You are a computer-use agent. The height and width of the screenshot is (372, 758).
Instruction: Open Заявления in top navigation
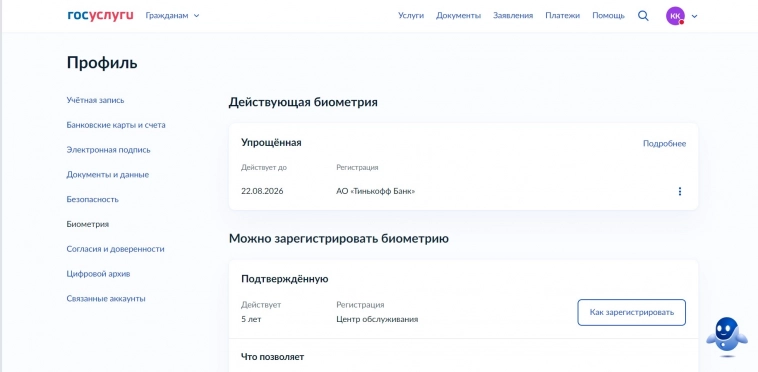point(513,15)
